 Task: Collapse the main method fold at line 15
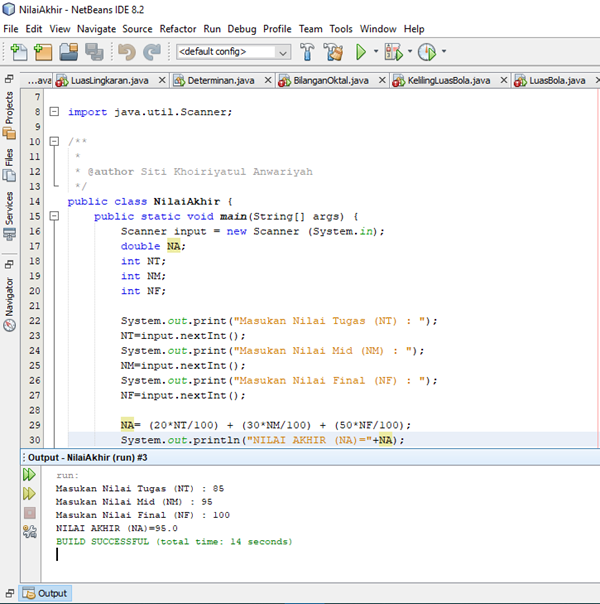[54, 216]
